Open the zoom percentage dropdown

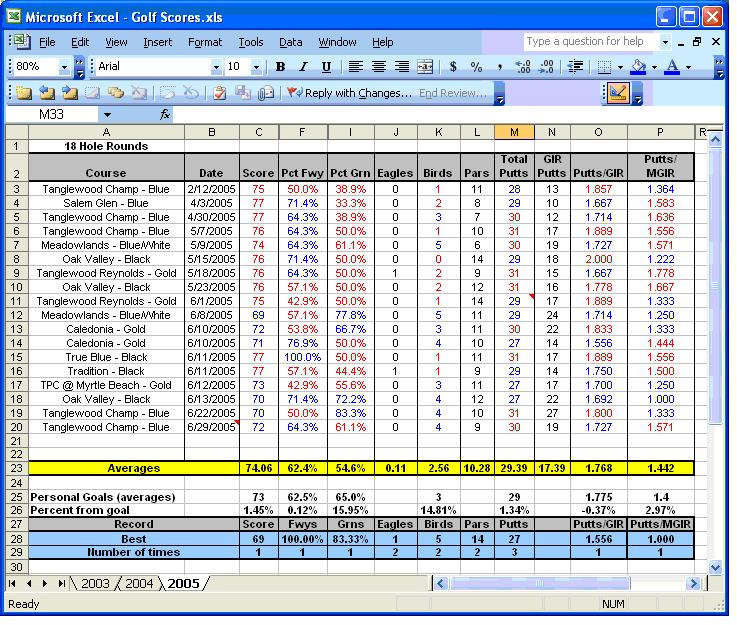65,67
